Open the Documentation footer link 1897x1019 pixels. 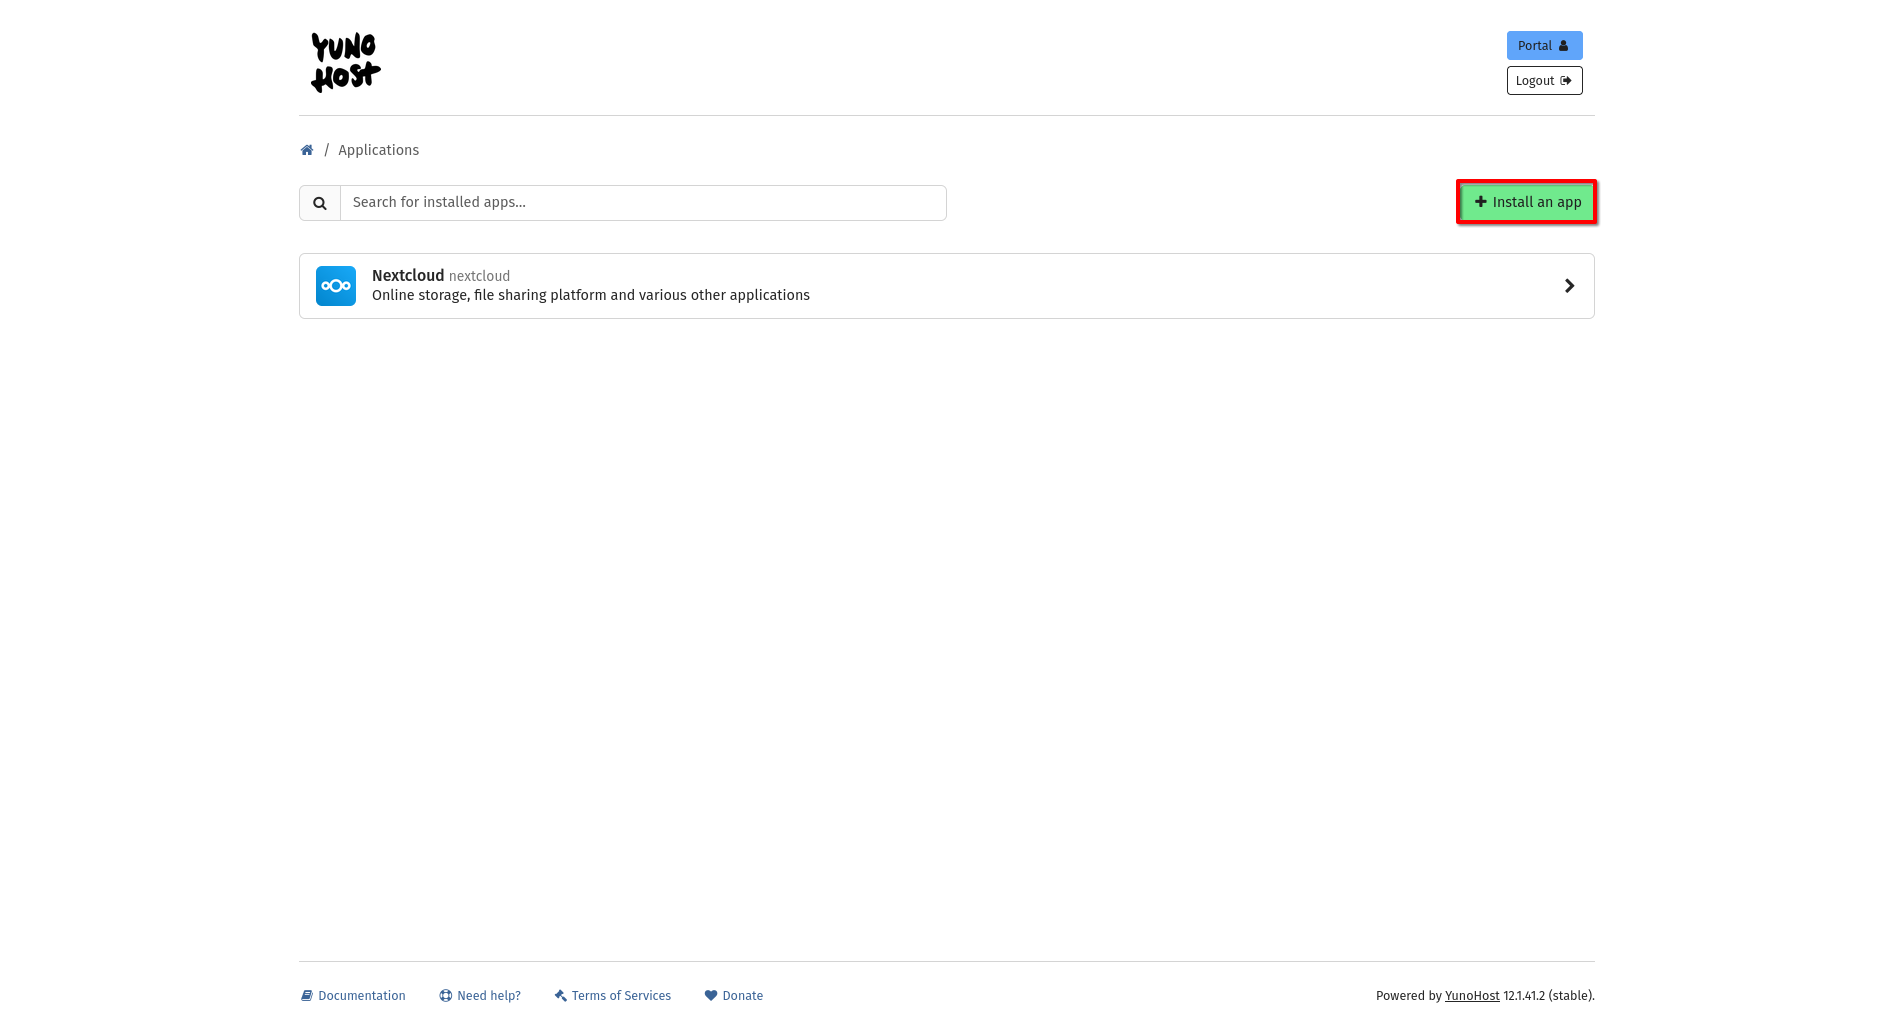(353, 996)
